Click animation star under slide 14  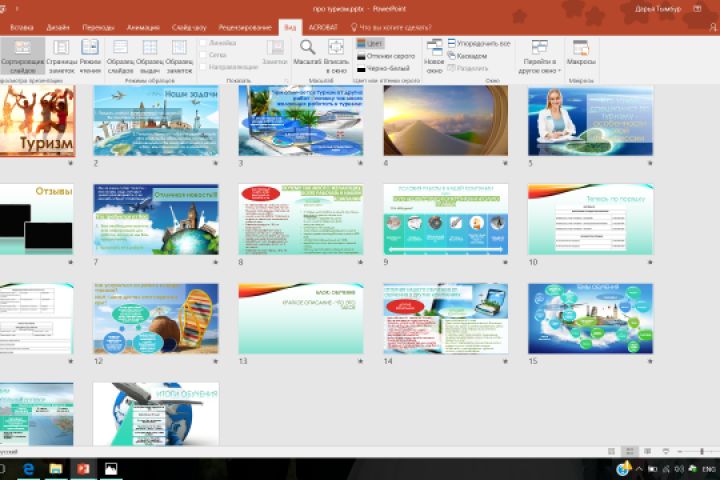[505, 361]
